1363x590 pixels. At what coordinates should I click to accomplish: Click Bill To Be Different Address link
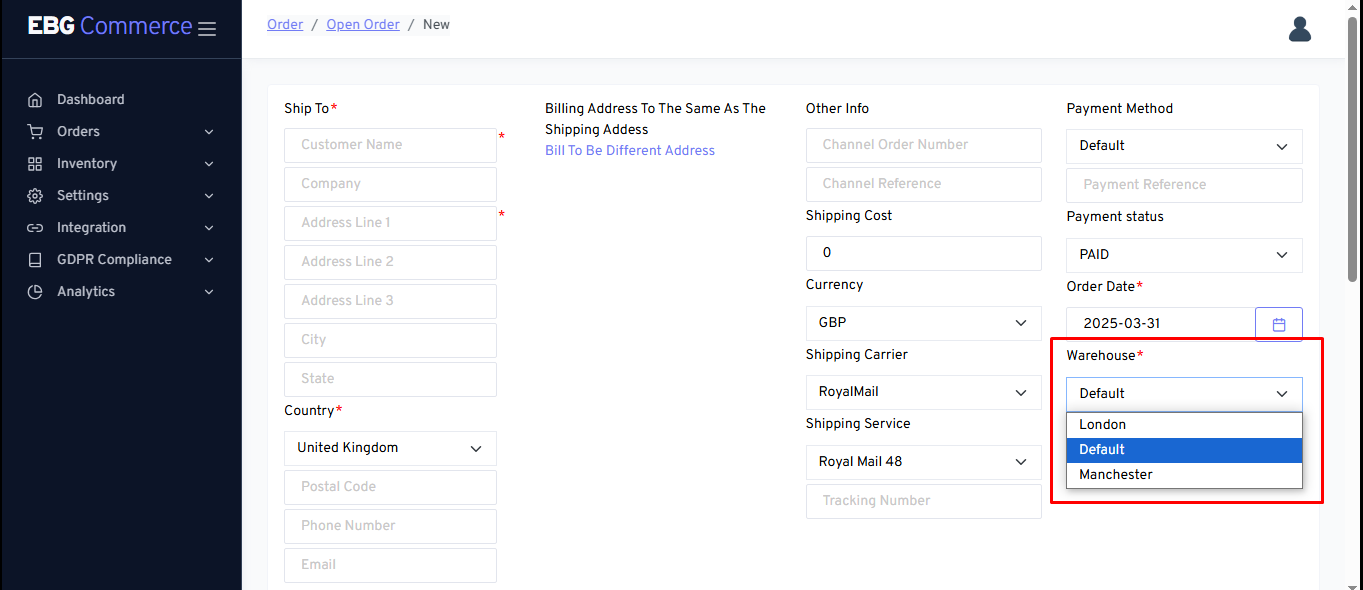tap(630, 151)
